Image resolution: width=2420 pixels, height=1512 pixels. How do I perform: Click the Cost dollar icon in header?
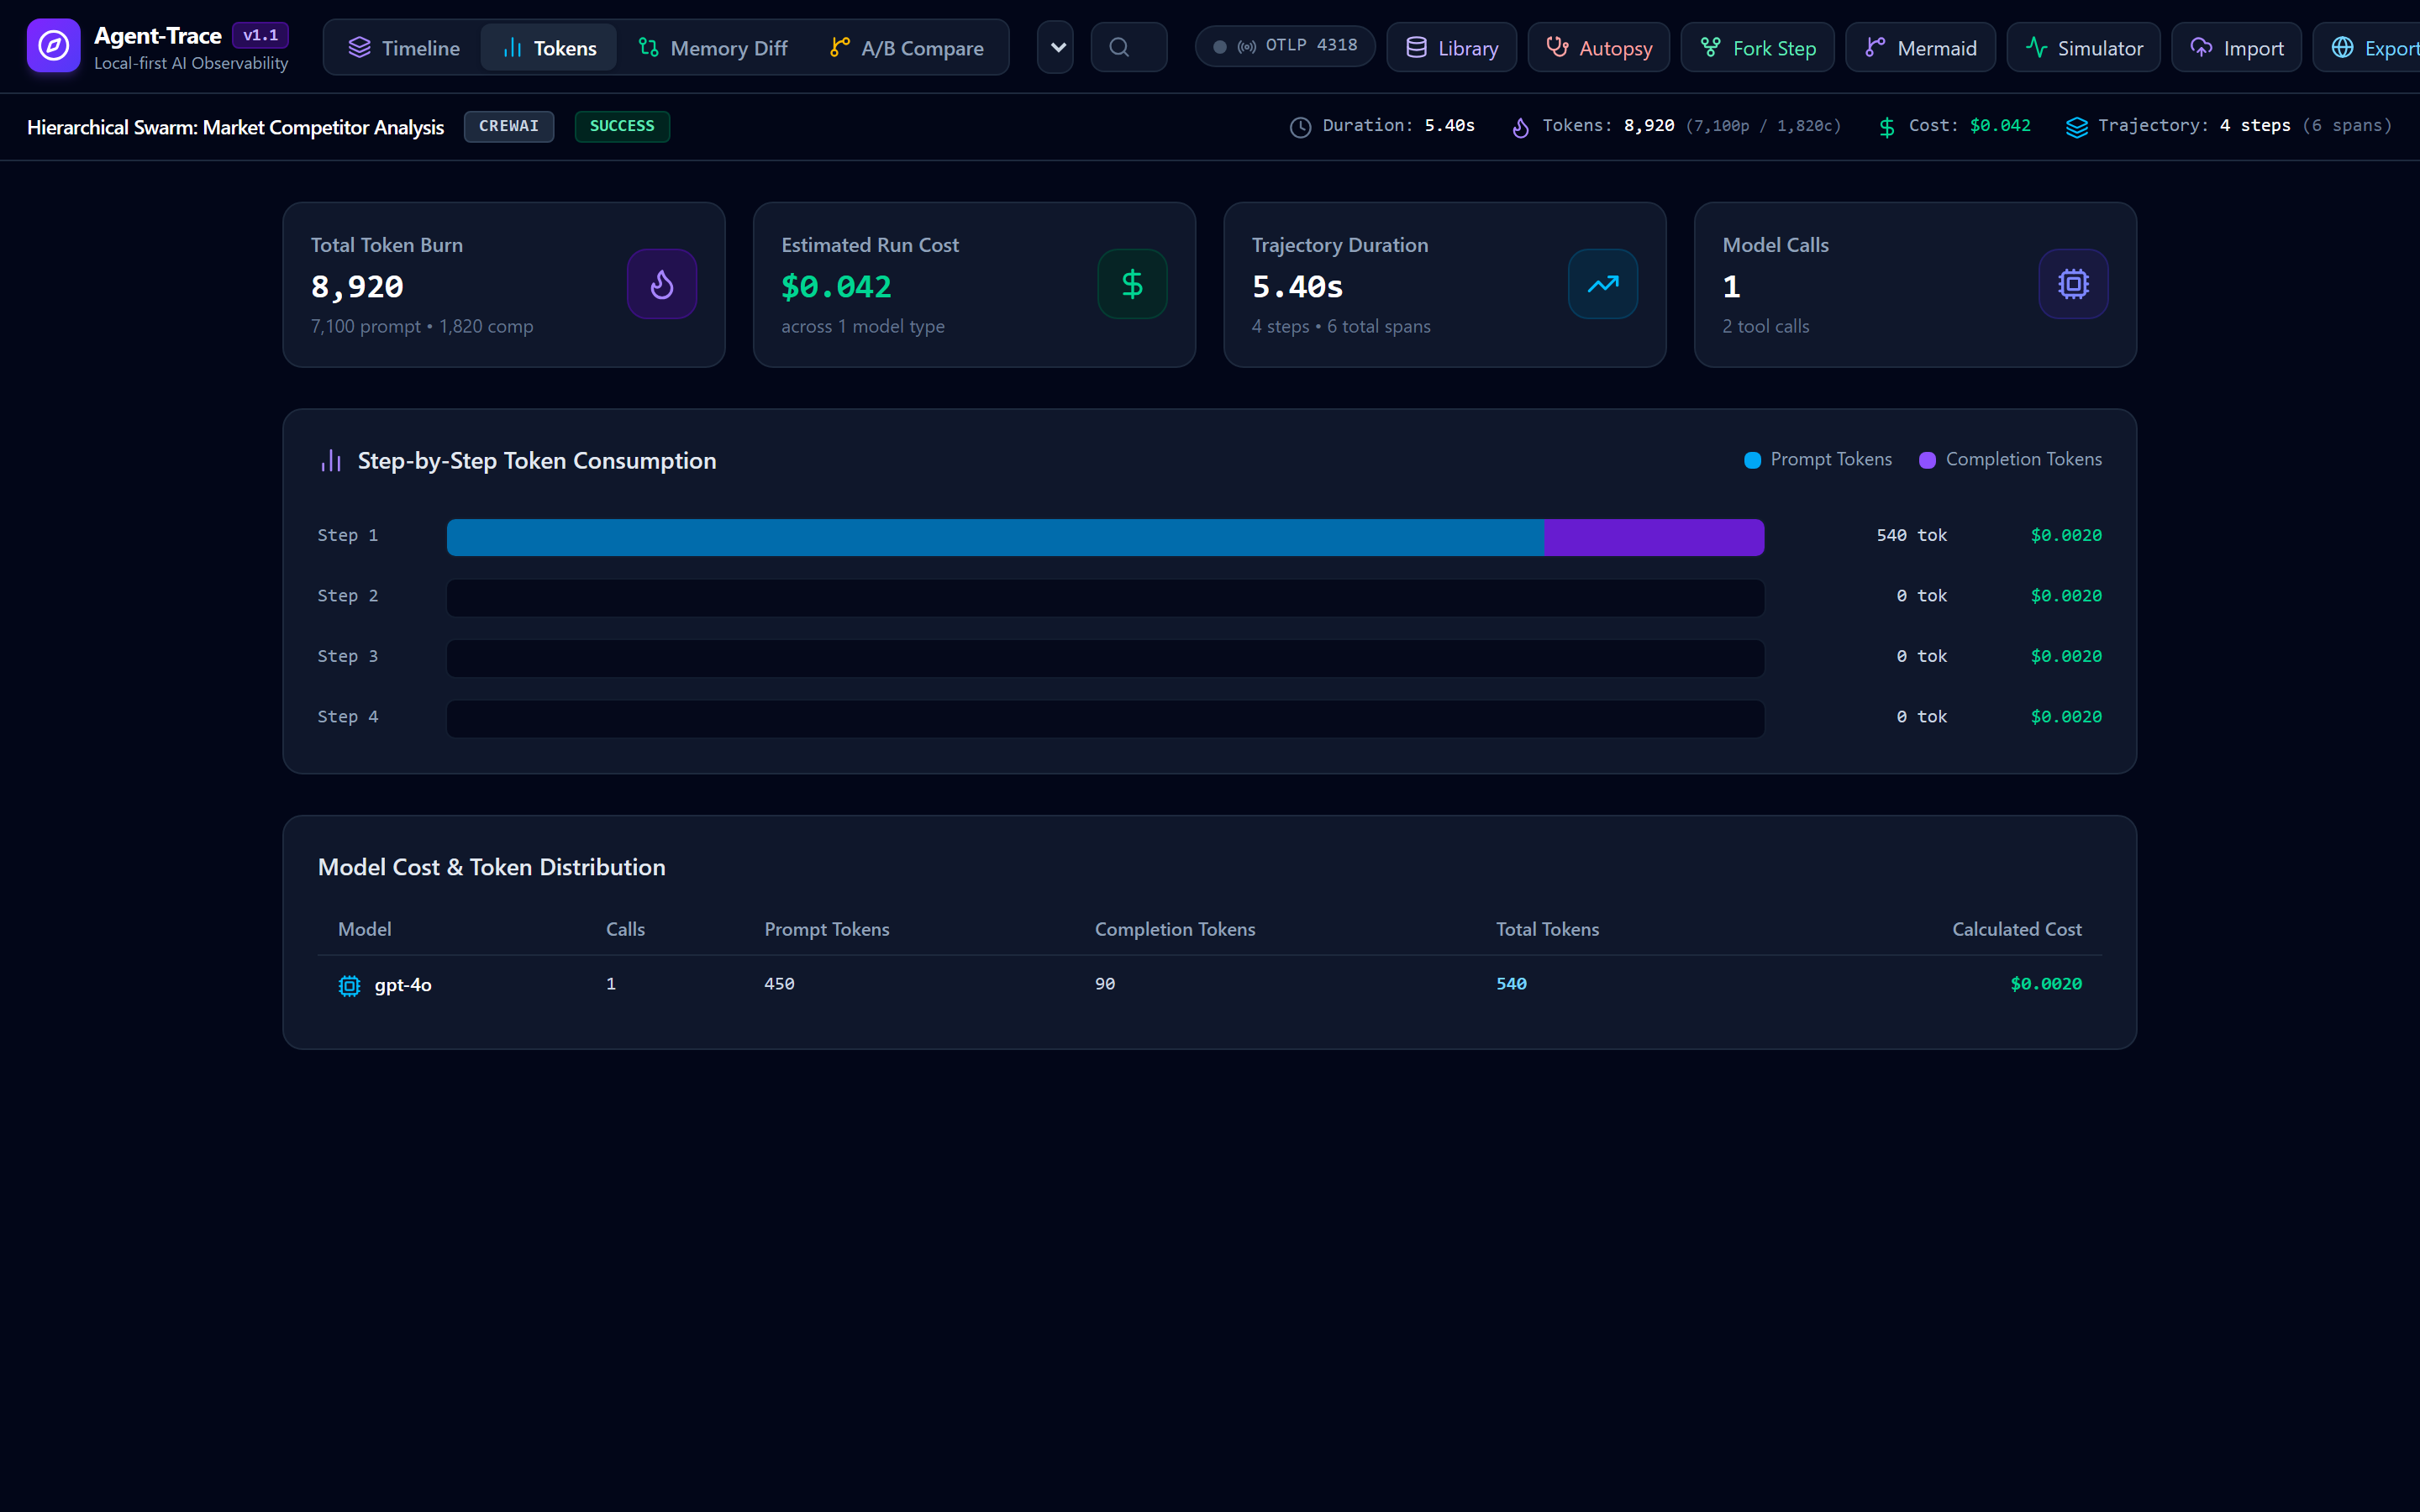(x=1886, y=127)
